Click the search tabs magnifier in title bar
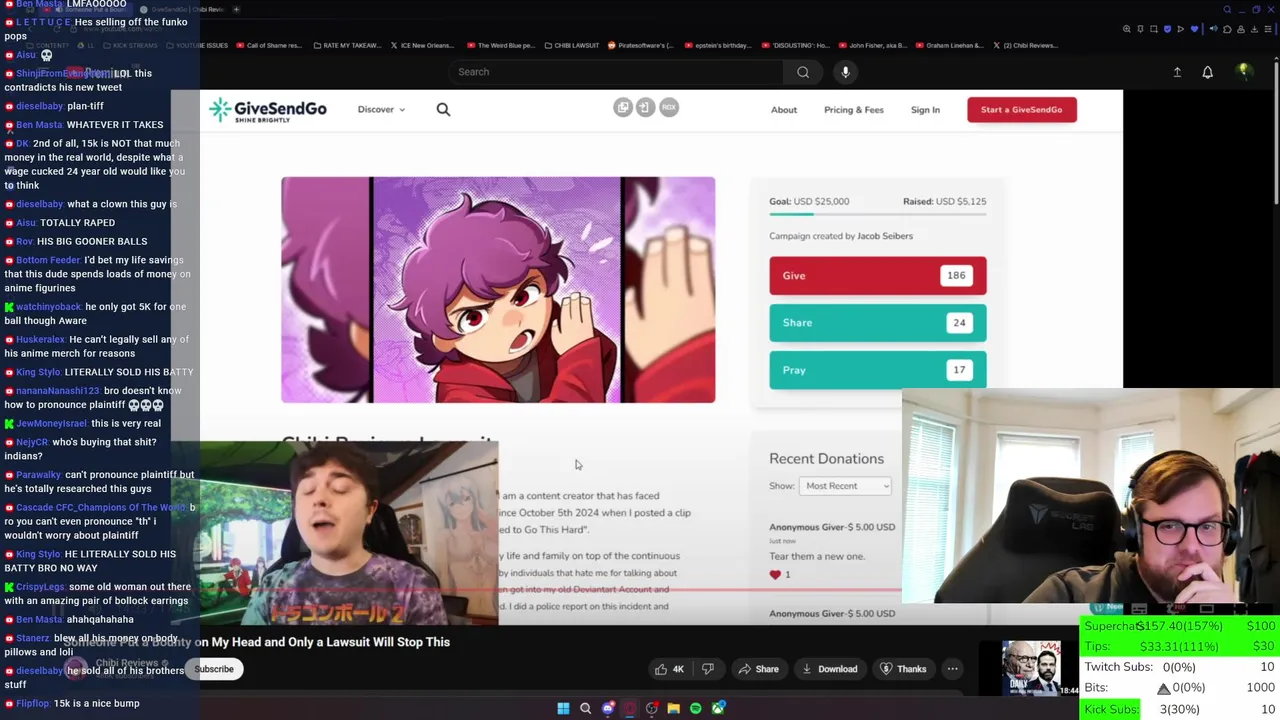The height and width of the screenshot is (720, 1280). click(x=1227, y=10)
